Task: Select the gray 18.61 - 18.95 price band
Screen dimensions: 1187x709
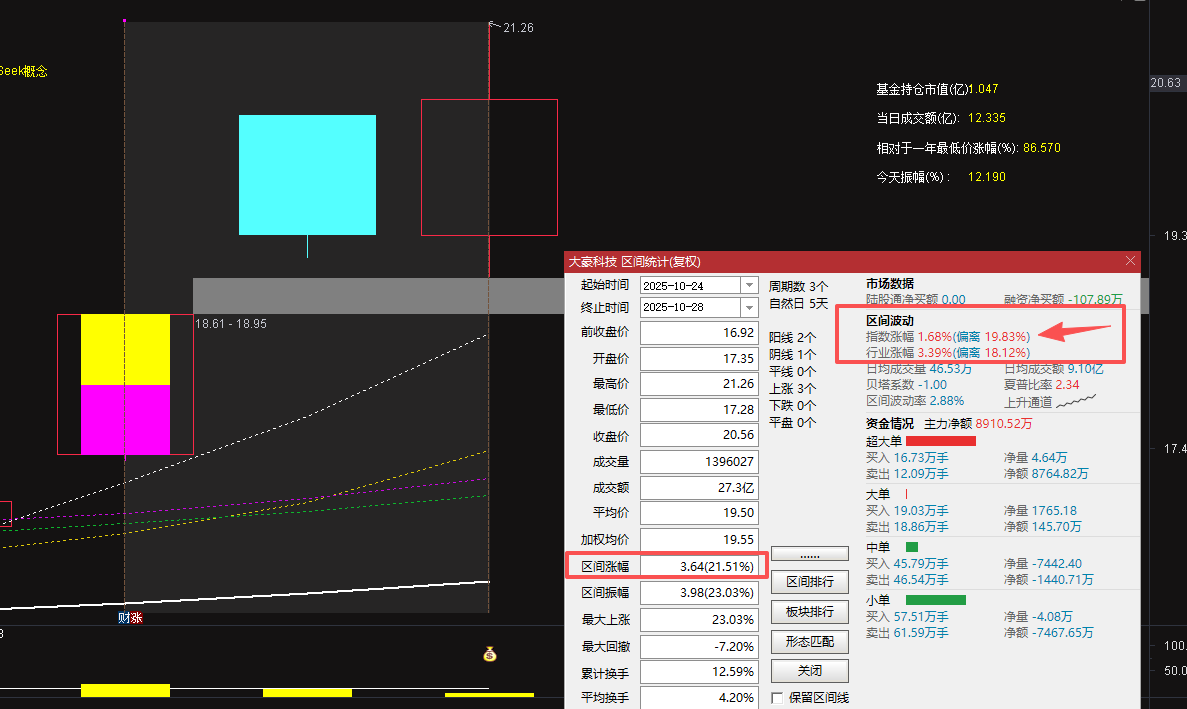Action: pyautogui.click(x=380, y=296)
